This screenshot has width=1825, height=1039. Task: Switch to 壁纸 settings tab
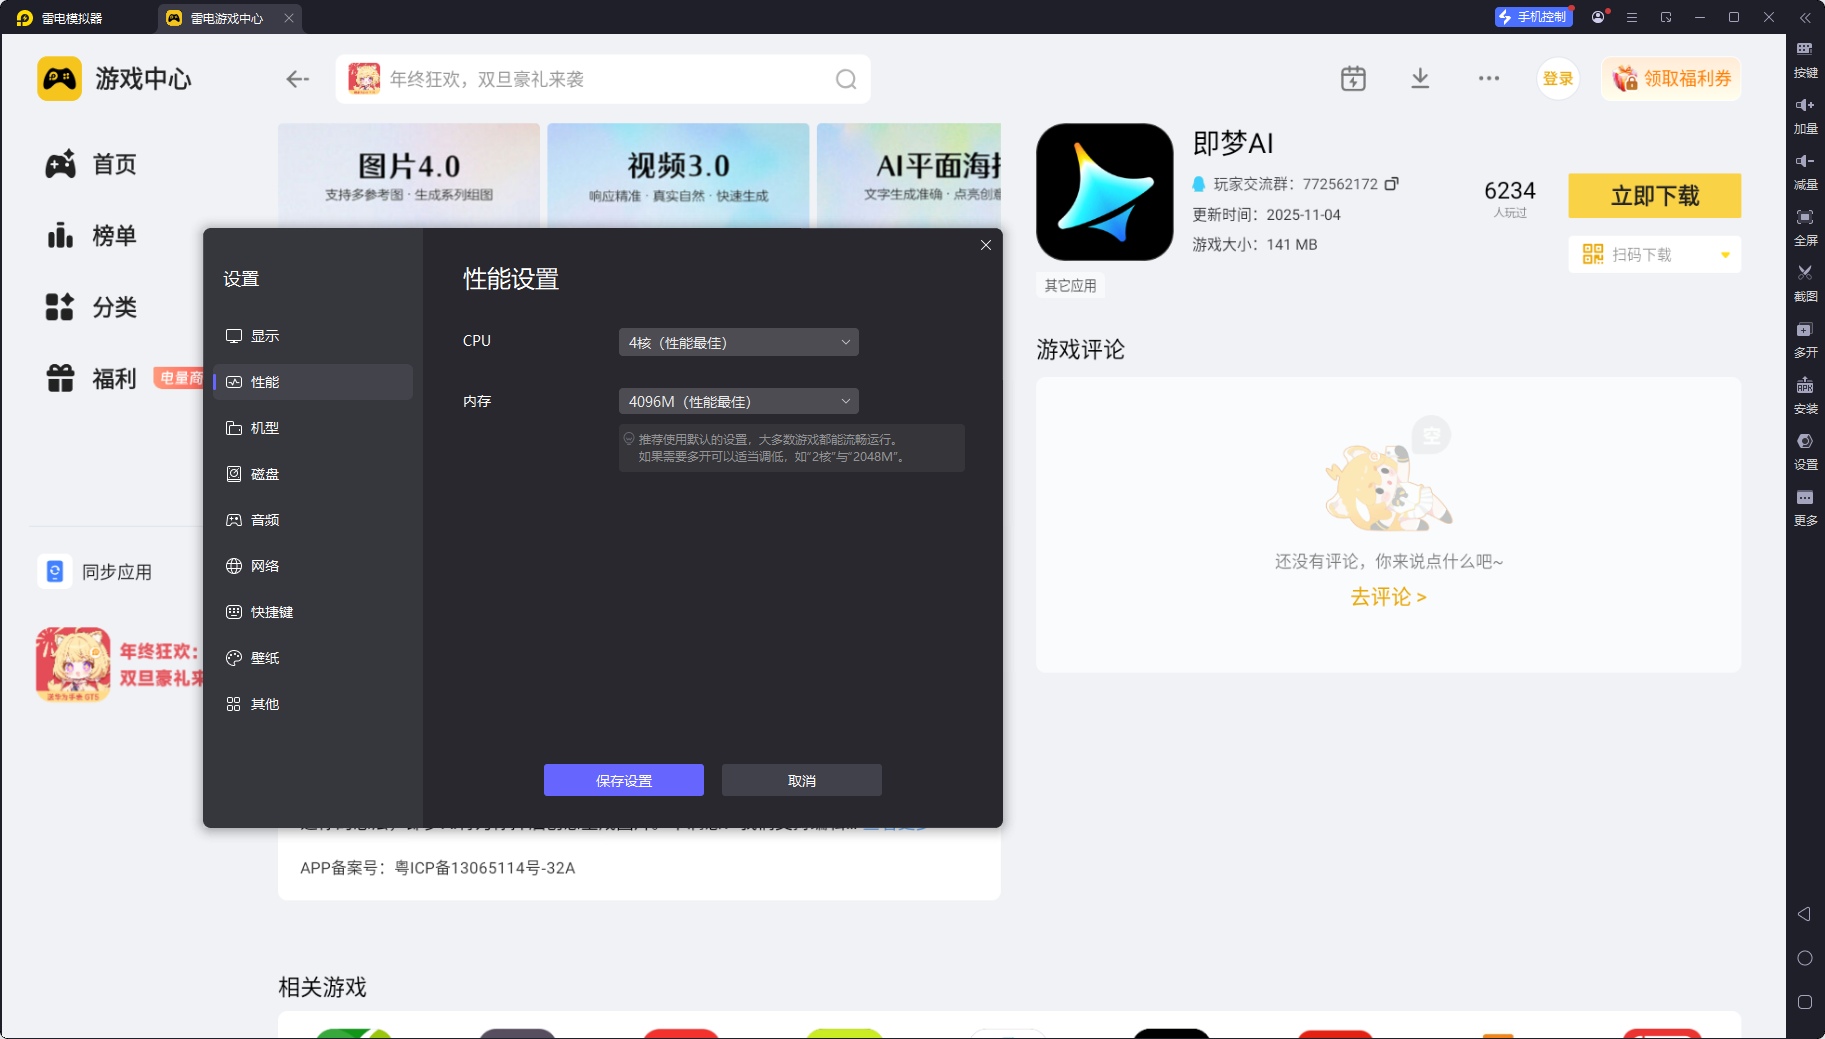pyautogui.click(x=313, y=658)
